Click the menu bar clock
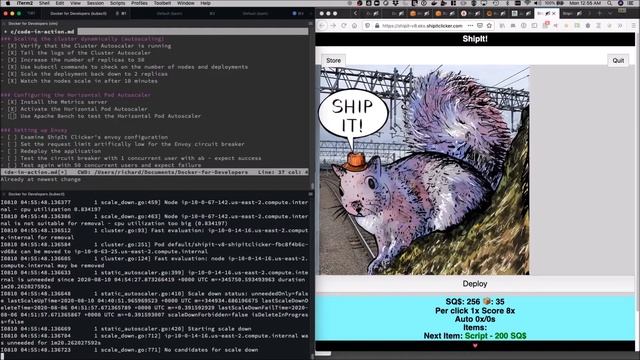Screen dimensions: 640x360 click(585, 3)
